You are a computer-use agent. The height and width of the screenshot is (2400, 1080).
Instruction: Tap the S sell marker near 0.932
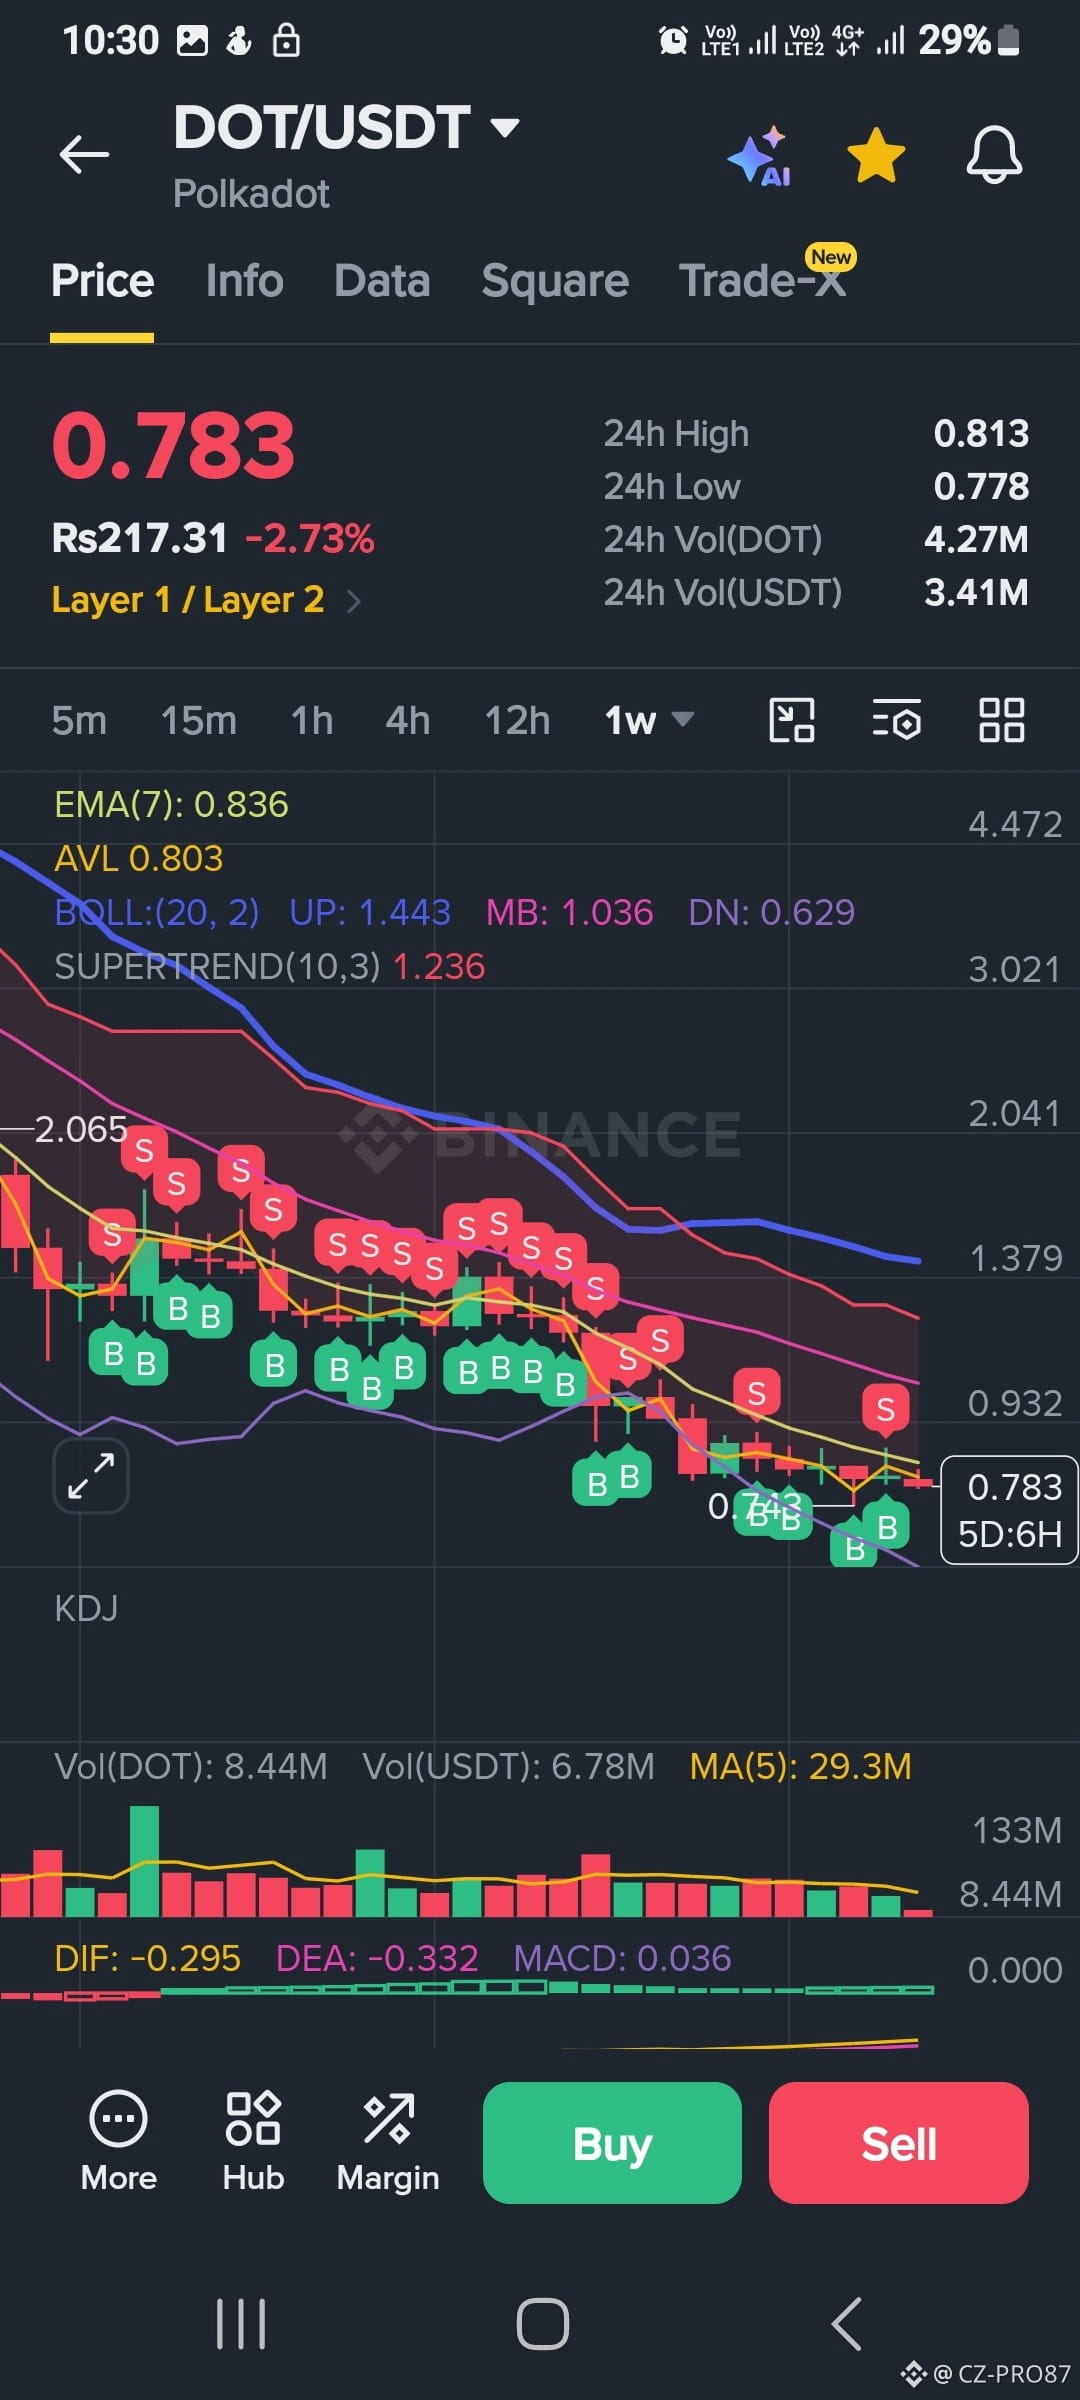885,1409
